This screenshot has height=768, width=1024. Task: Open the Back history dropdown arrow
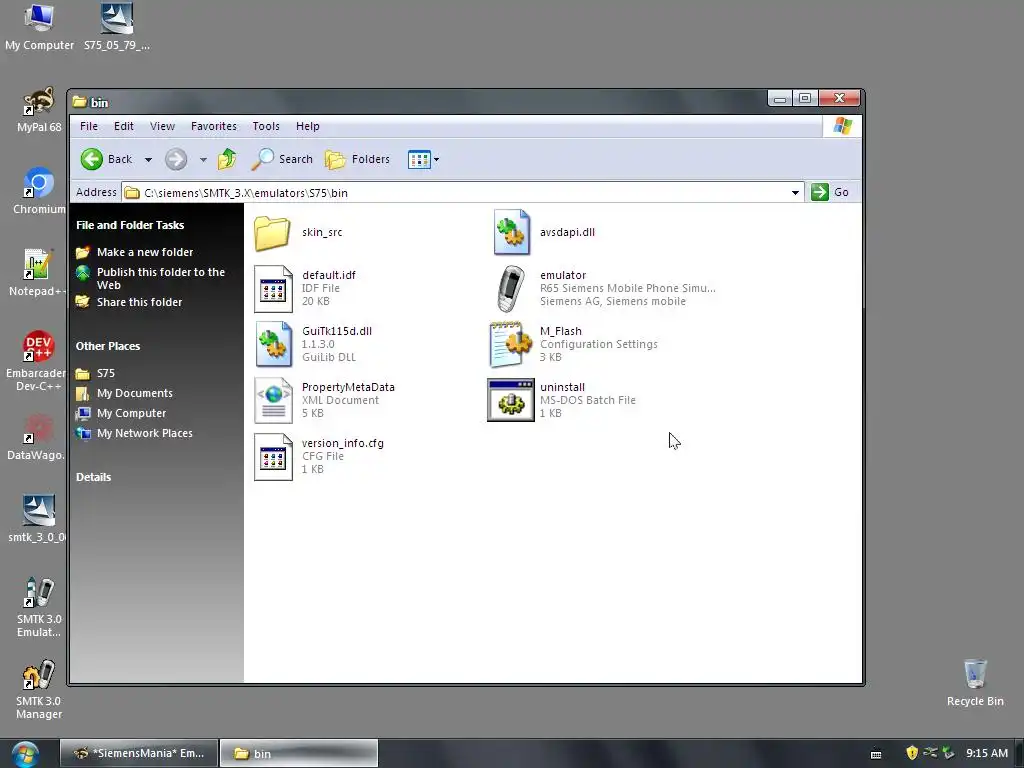[x=148, y=159]
